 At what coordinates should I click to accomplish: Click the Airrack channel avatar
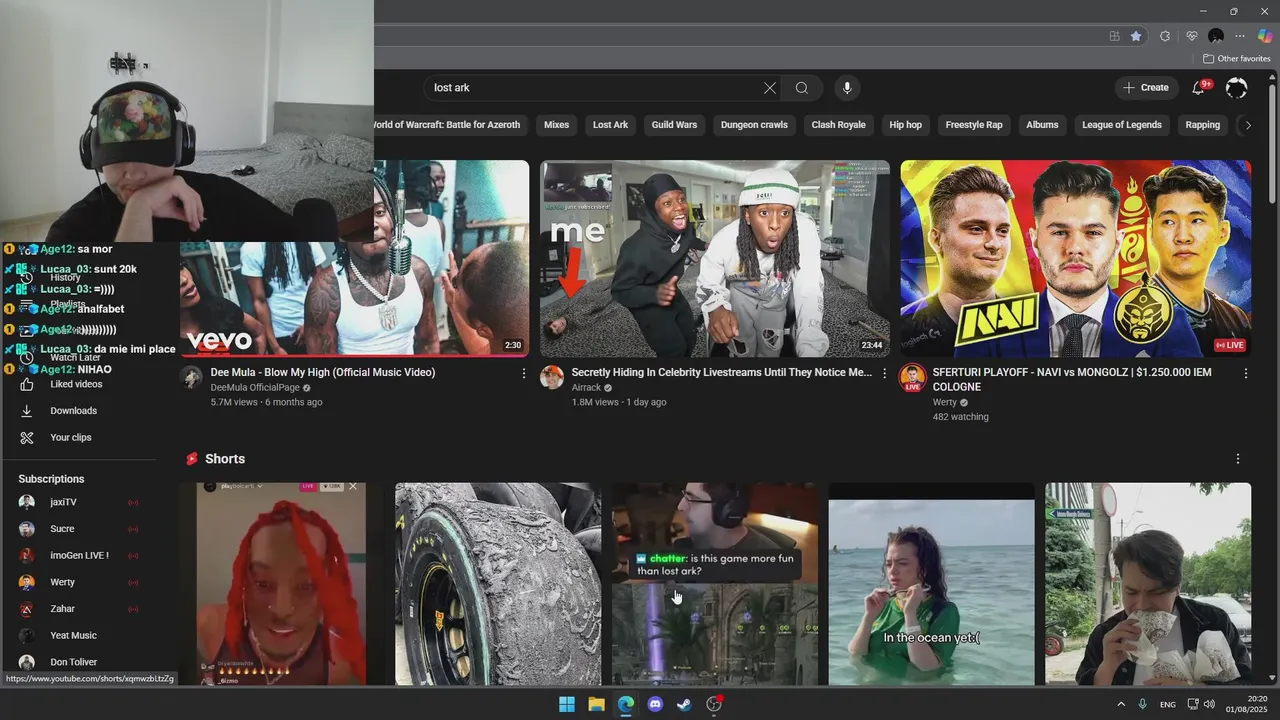tap(552, 377)
